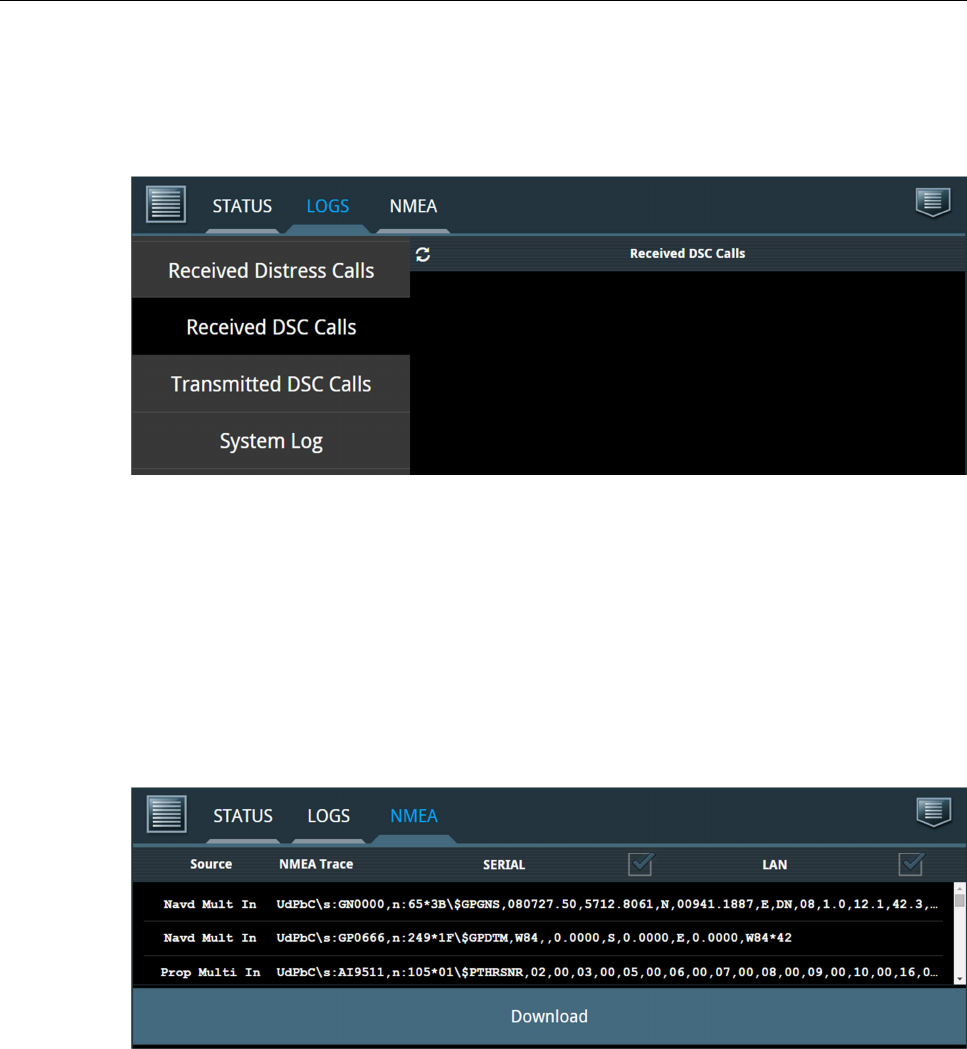The image size is (967, 1049).
Task: Open Transmitted DSC Calls log
Action: click(271, 384)
